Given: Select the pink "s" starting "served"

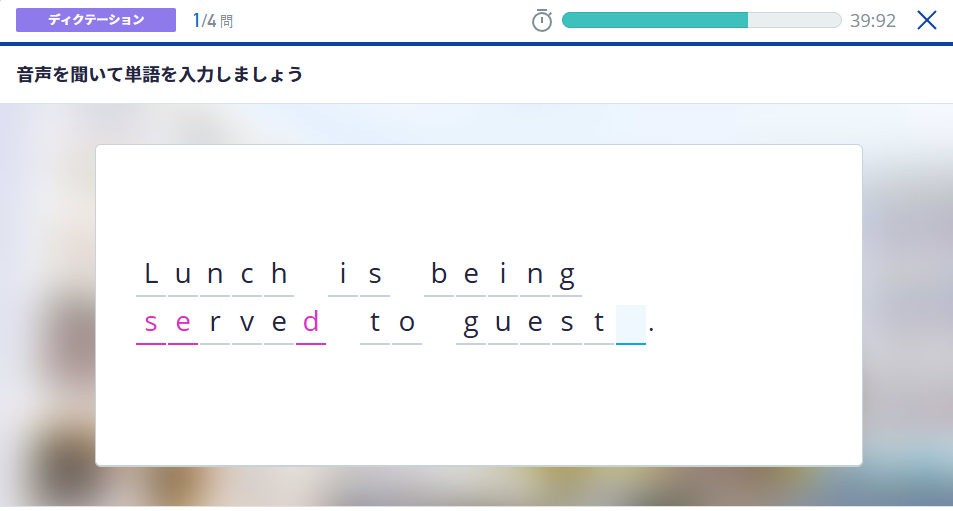Looking at the screenshot, I should 151,323.
